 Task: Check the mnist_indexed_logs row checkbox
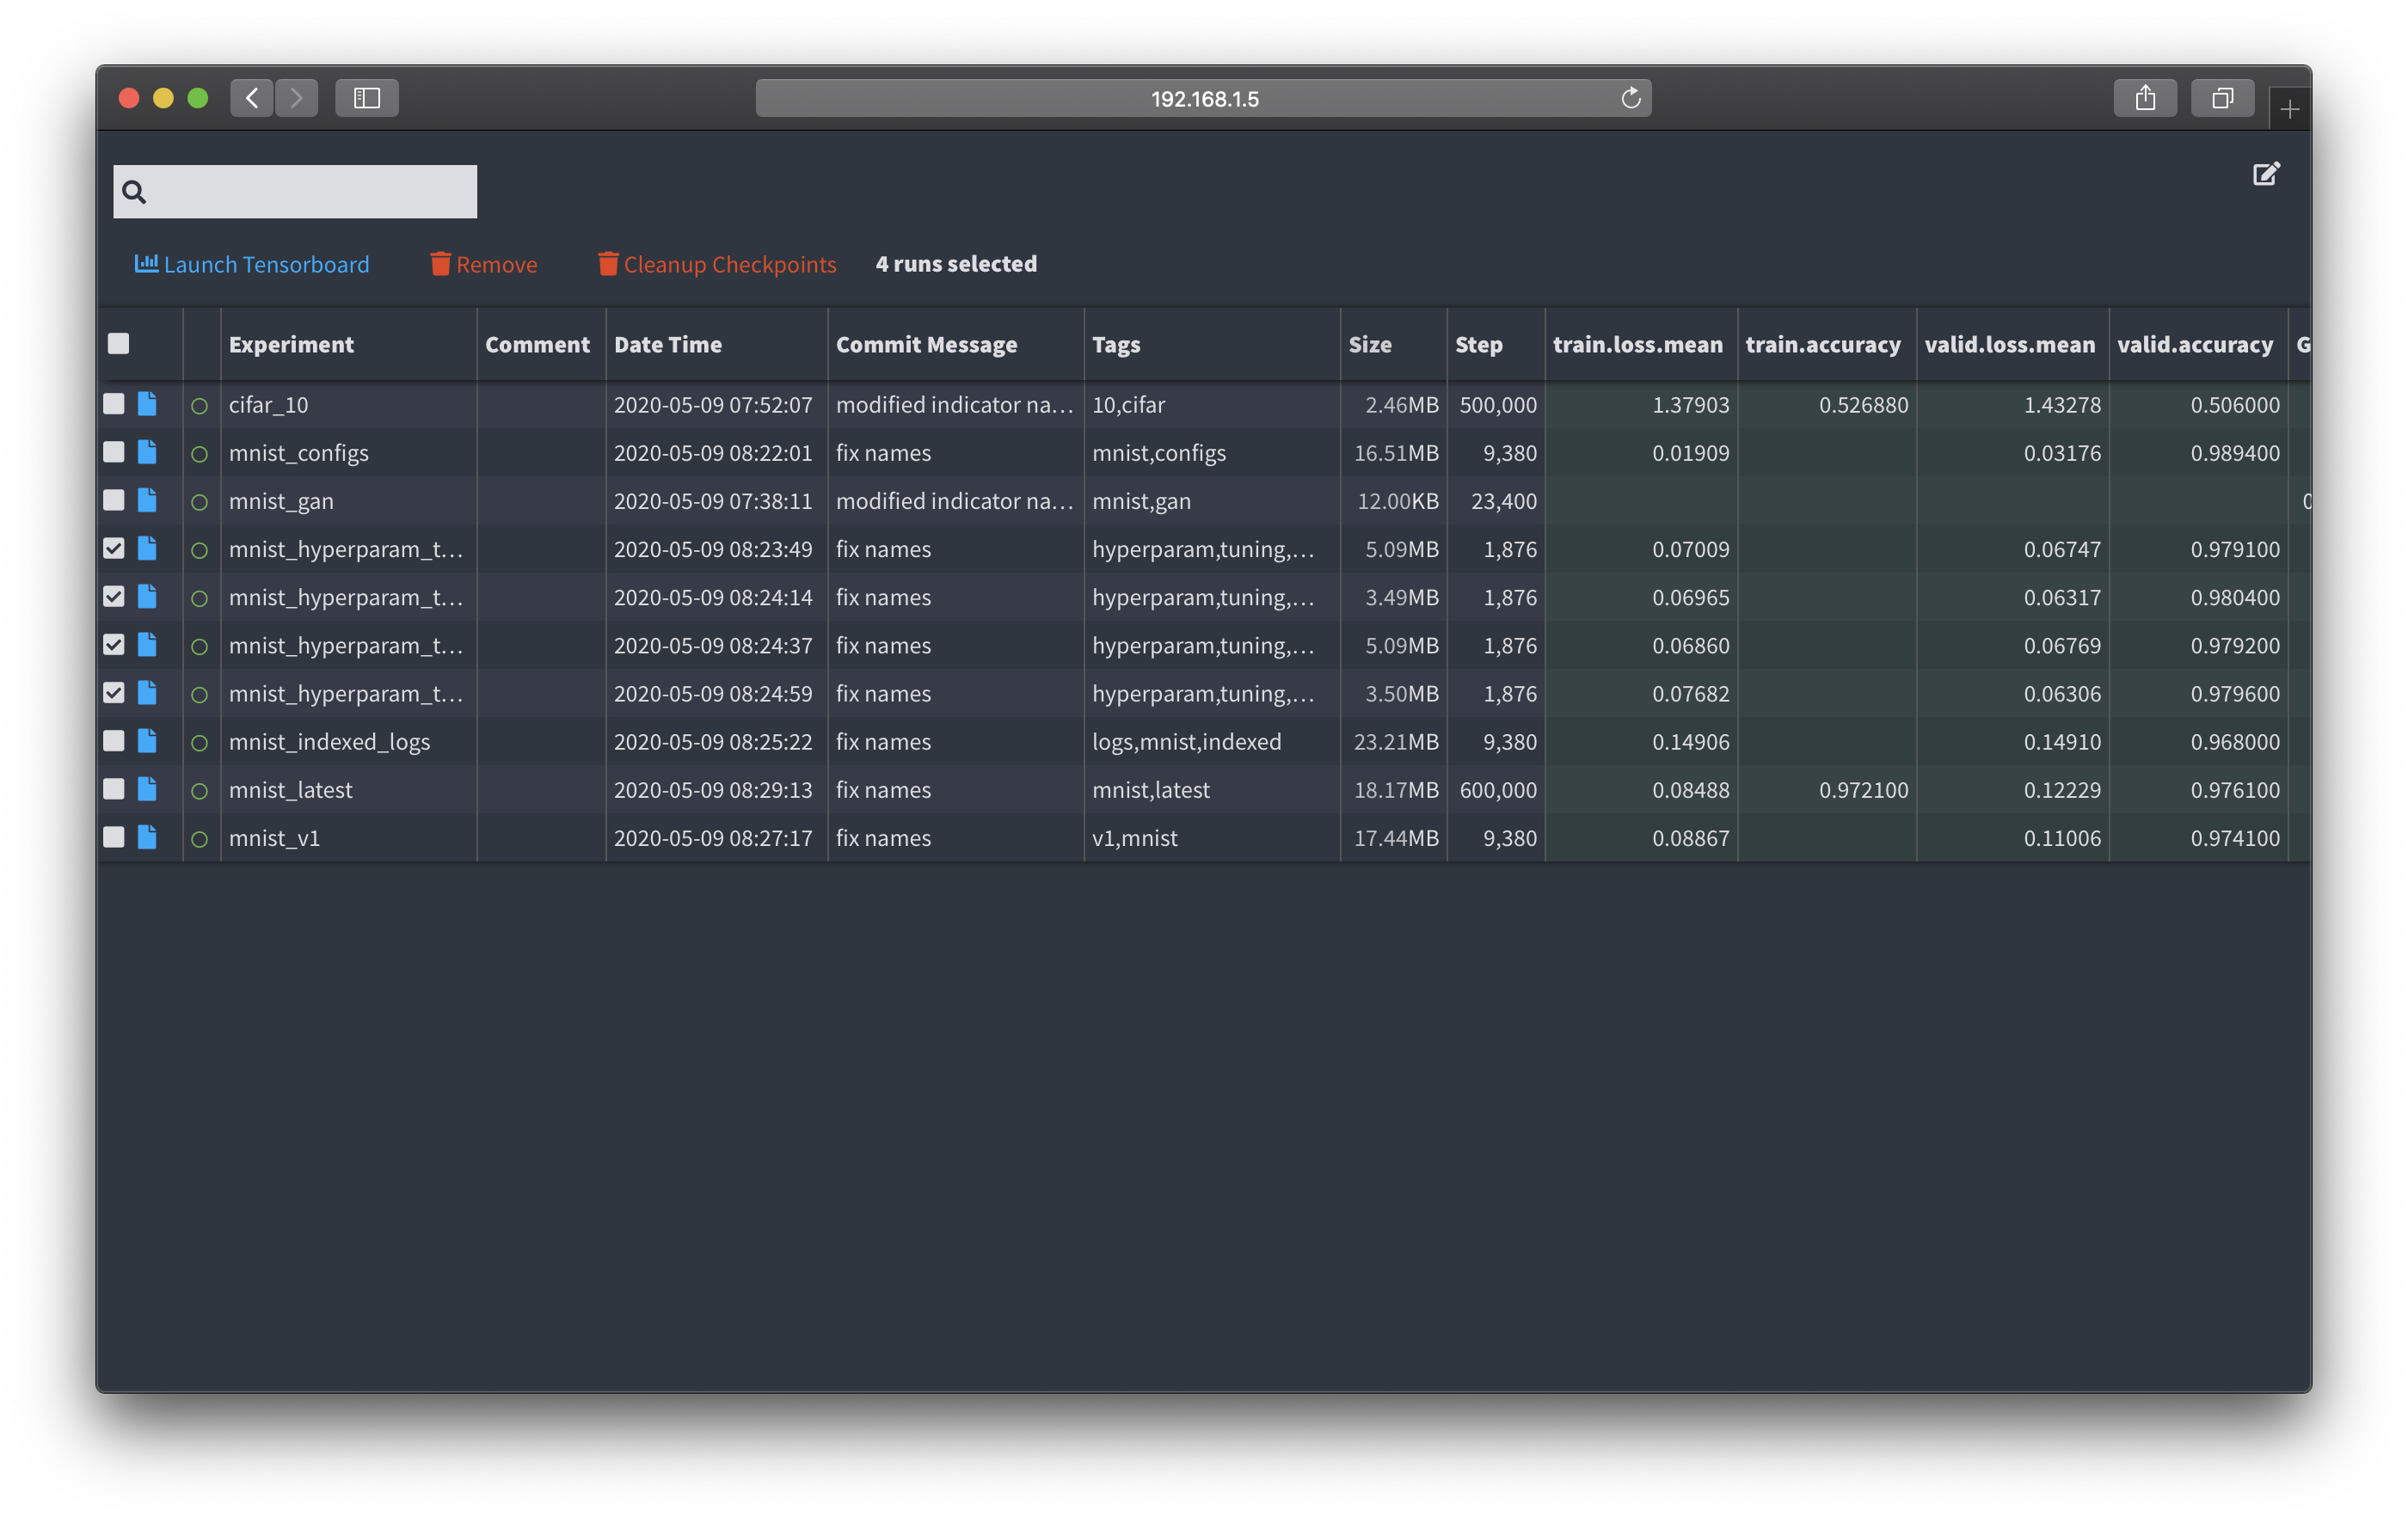[x=114, y=741]
